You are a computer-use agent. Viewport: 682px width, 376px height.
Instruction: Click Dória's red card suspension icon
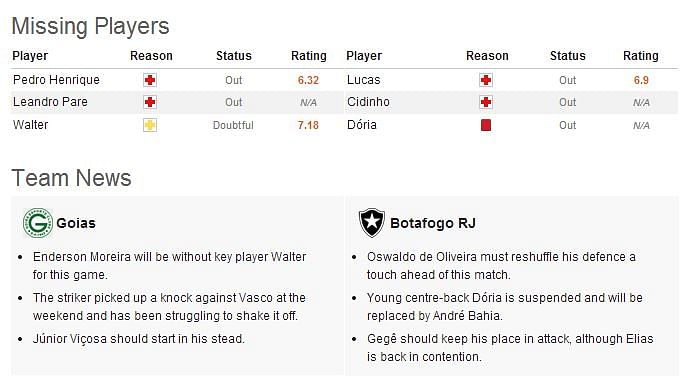[x=486, y=125]
